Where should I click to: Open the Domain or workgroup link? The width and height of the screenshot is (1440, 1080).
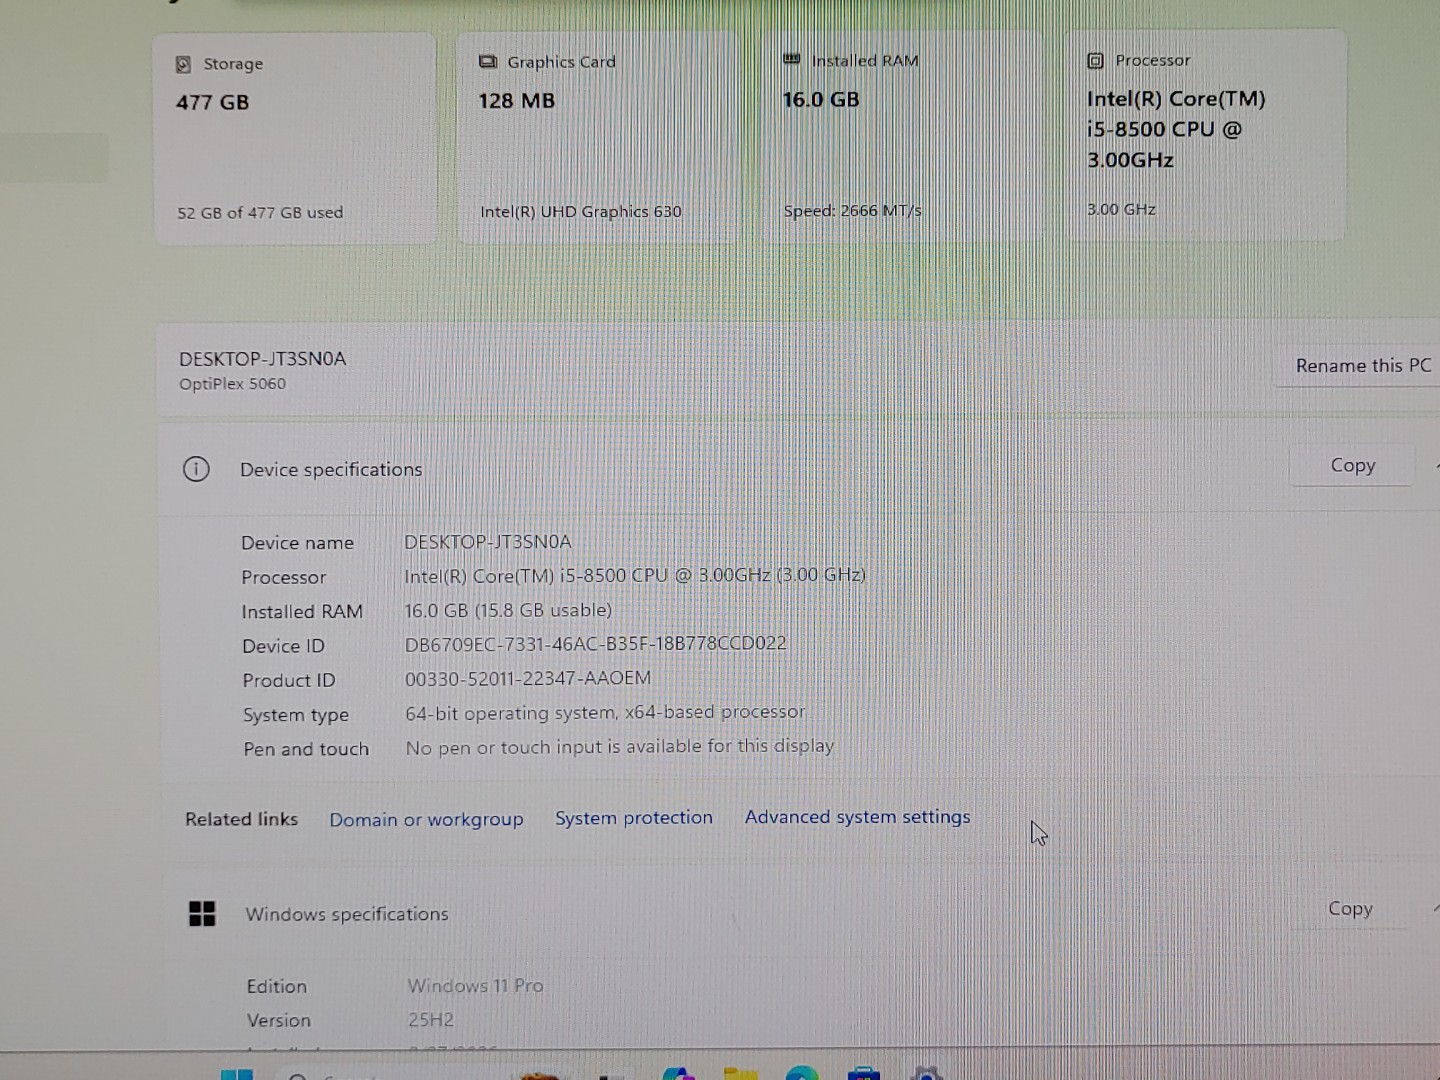(x=426, y=818)
